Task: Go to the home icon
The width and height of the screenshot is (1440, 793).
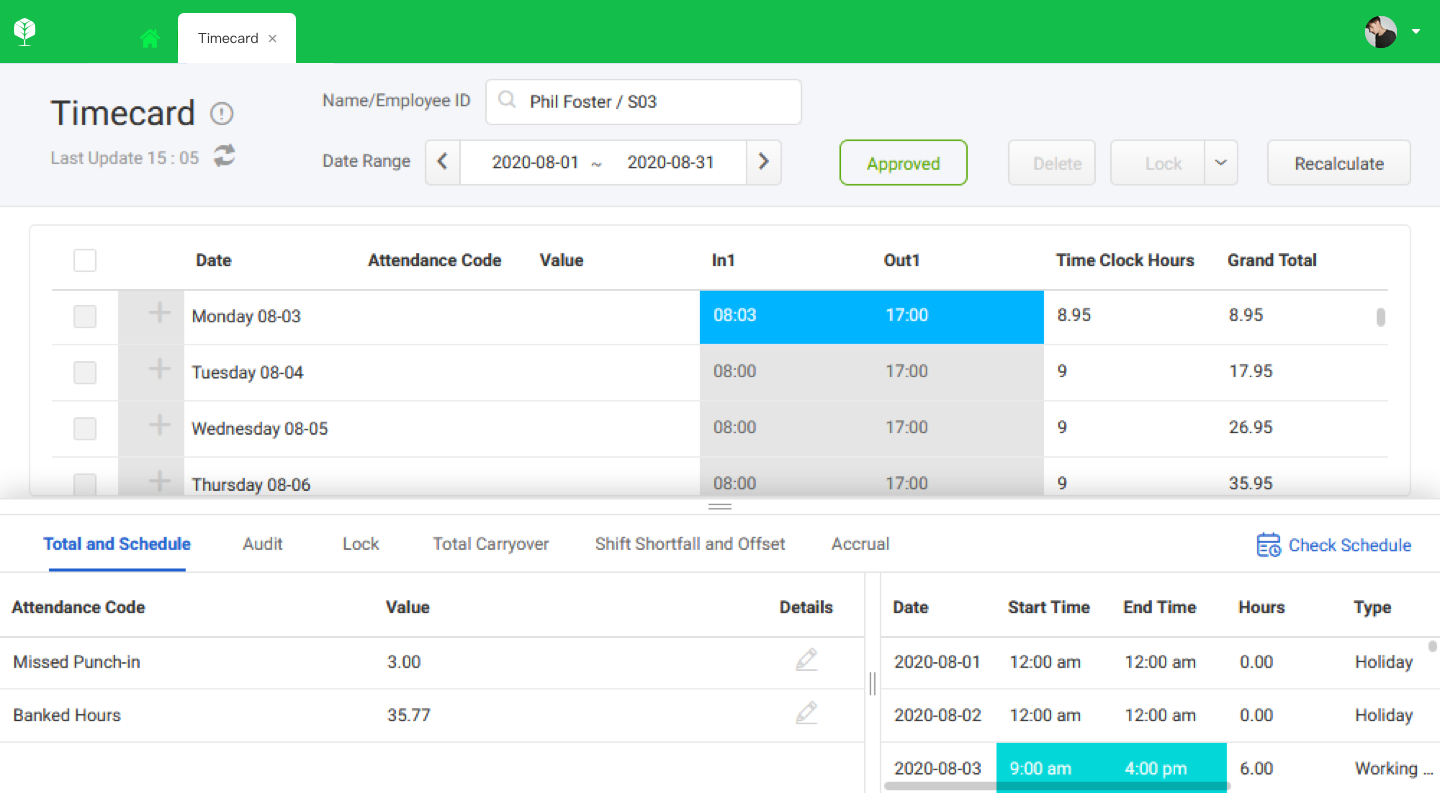Action: pyautogui.click(x=150, y=39)
